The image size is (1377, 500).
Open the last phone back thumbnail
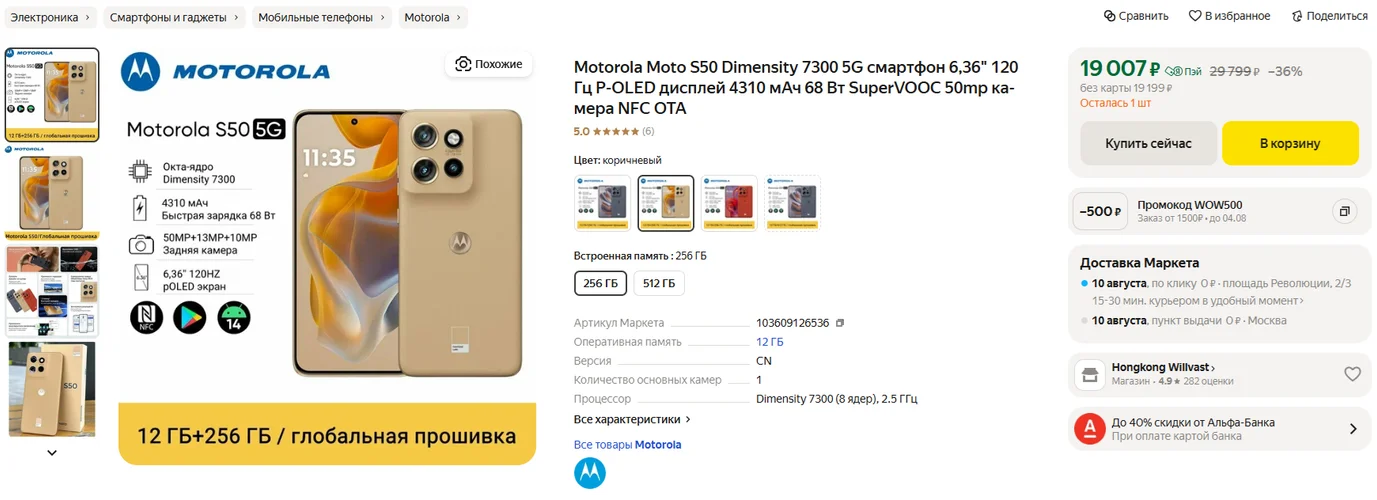pyautogui.click(x=52, y=389)
